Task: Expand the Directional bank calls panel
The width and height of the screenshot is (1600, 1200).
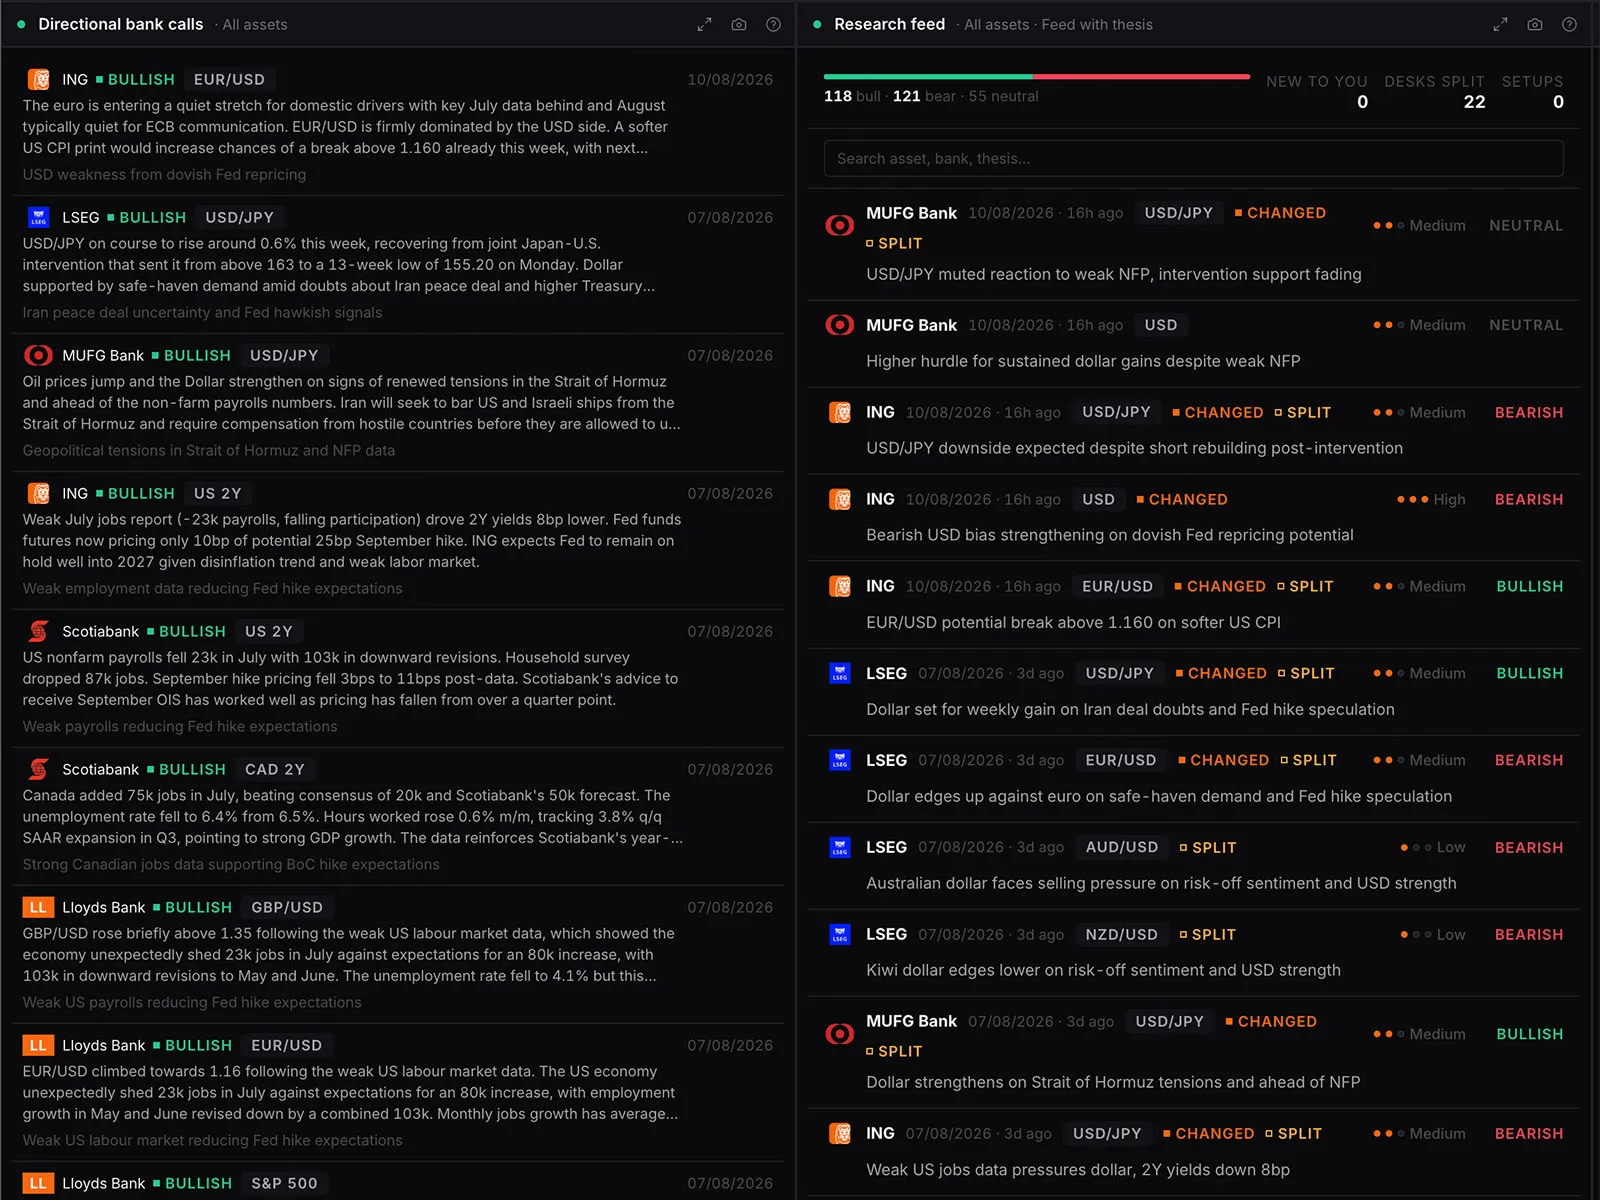Action: tap(704, 24)
